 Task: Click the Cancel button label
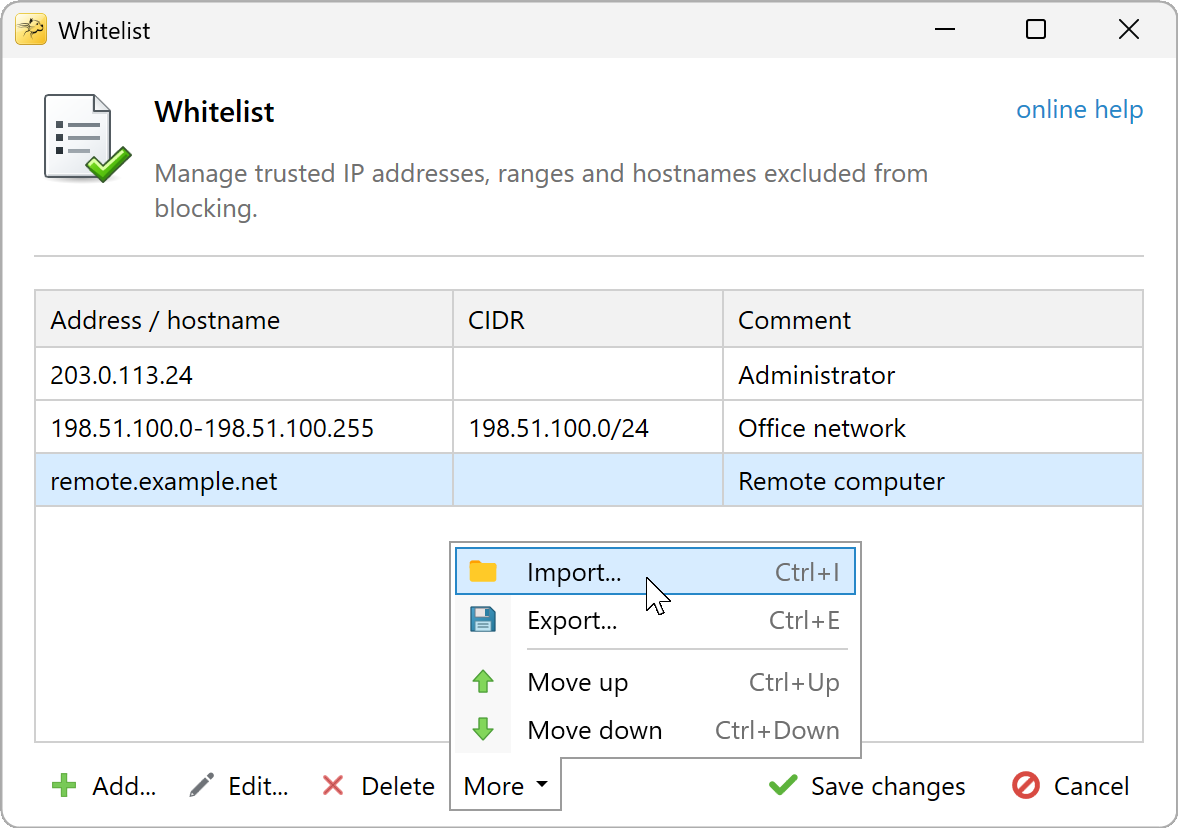(x=1091, y=786)
